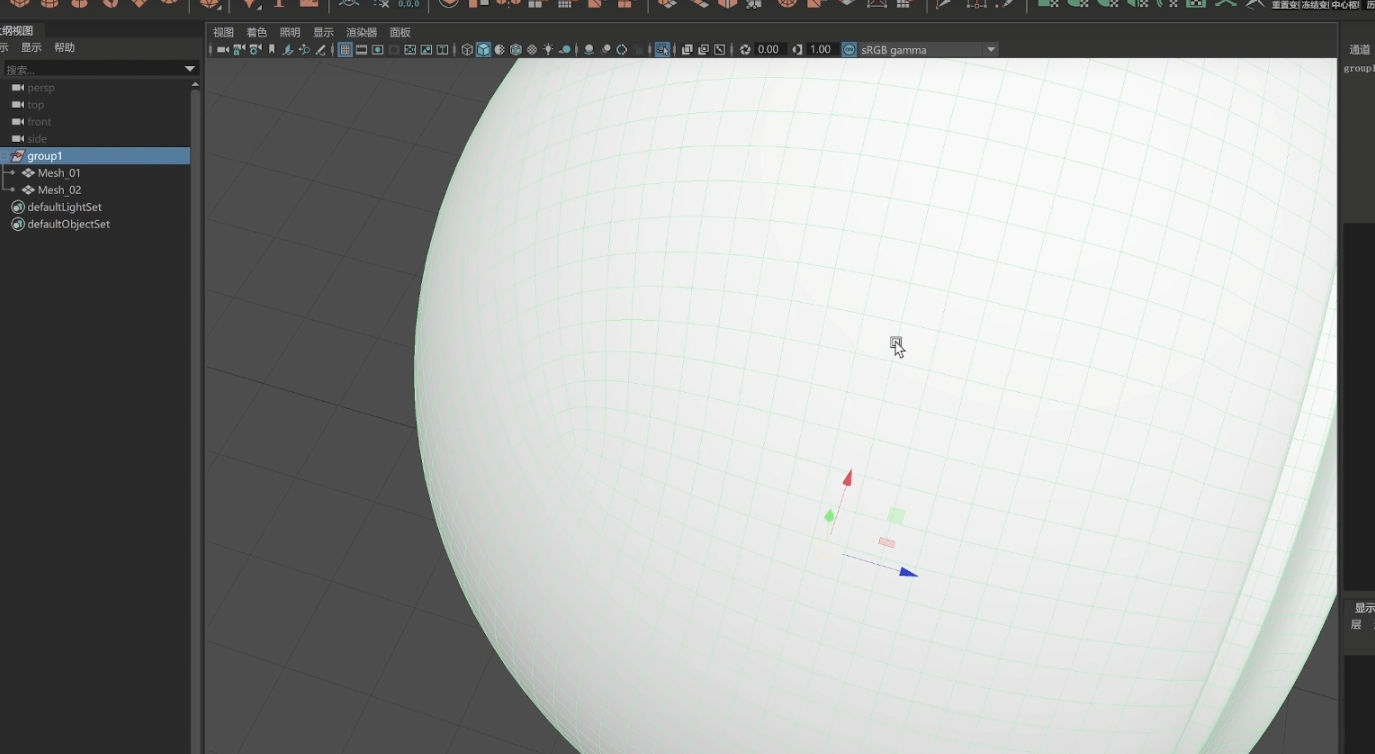1375x754 pixels.
Task: Click the group1 node icon in outliner
Action: coord(17,156)
